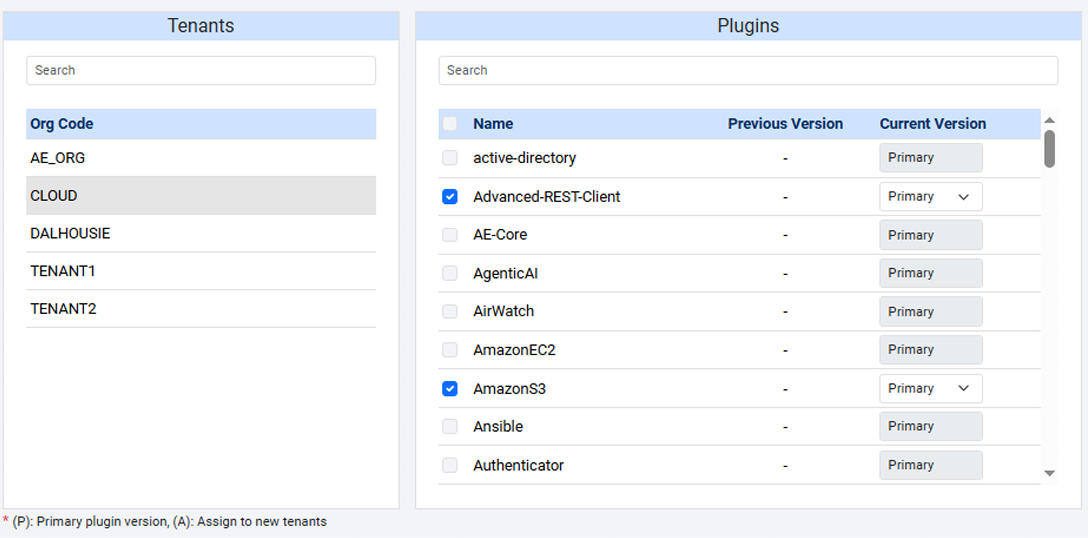
Task: Click the AgenticAI plugin name
Action: point(505,273)
